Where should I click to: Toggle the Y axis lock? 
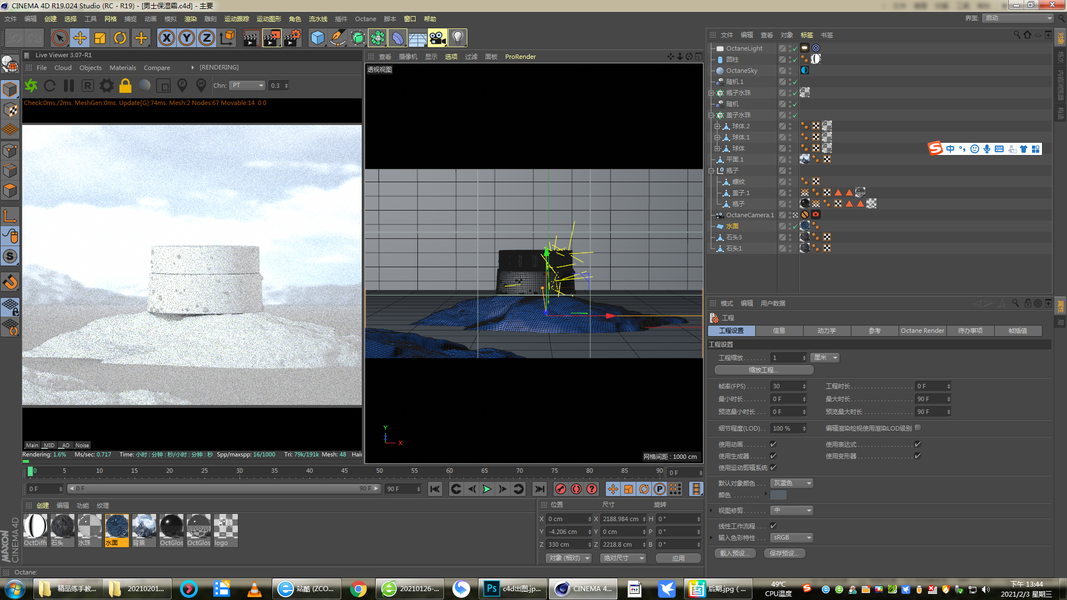[x=186, y=38]
